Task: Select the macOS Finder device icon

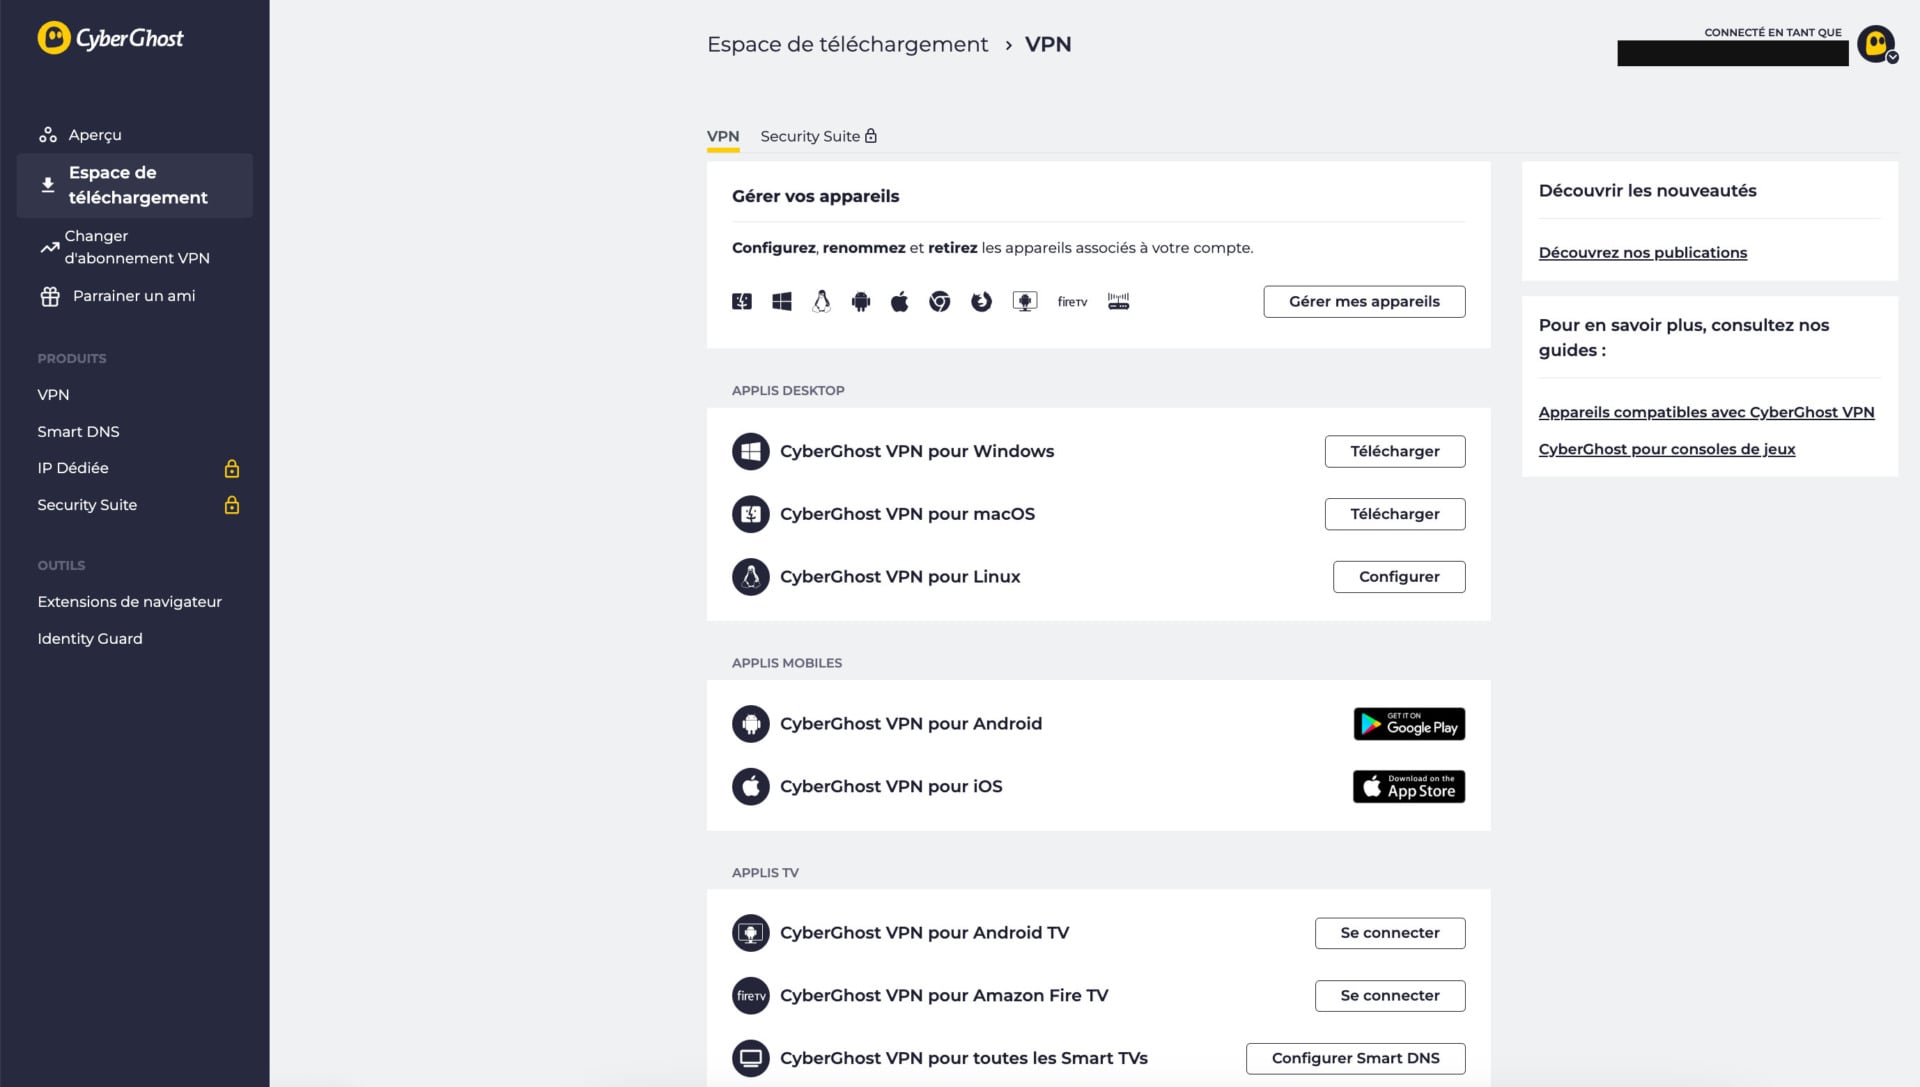Action: click(x=741, y=301)
